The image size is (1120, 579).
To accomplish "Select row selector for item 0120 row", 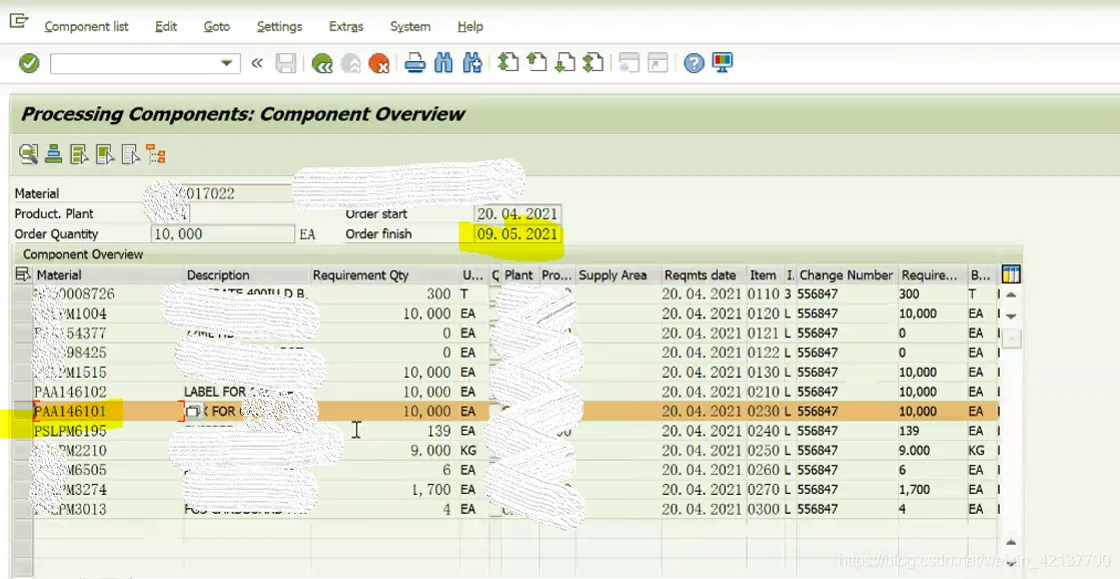I will pos(23,313).
